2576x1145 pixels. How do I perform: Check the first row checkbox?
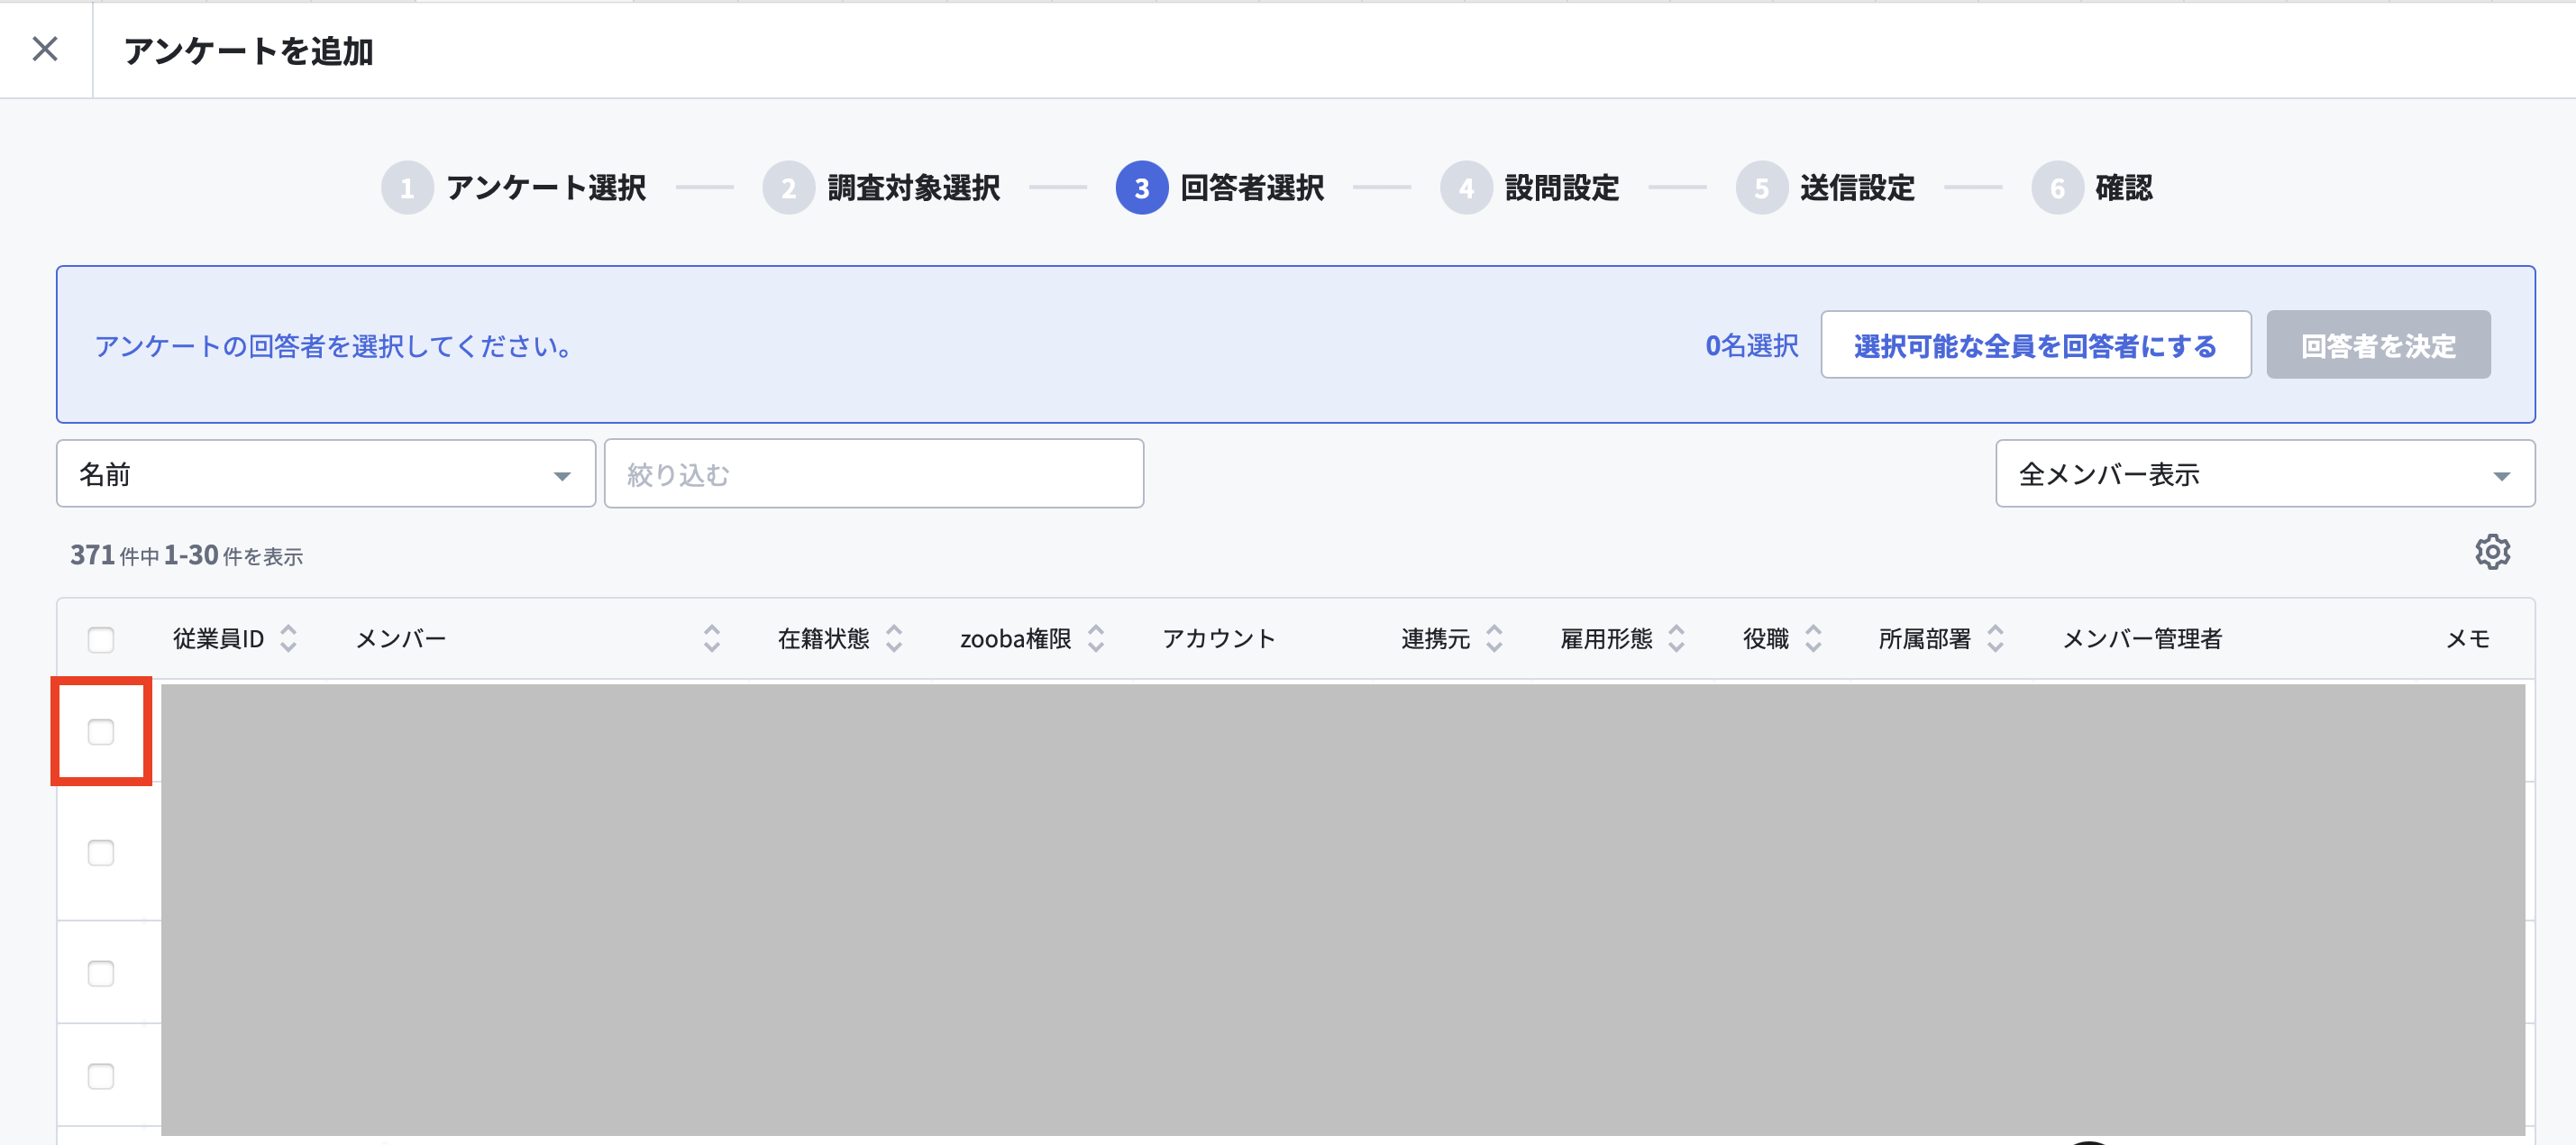[101, 732]
